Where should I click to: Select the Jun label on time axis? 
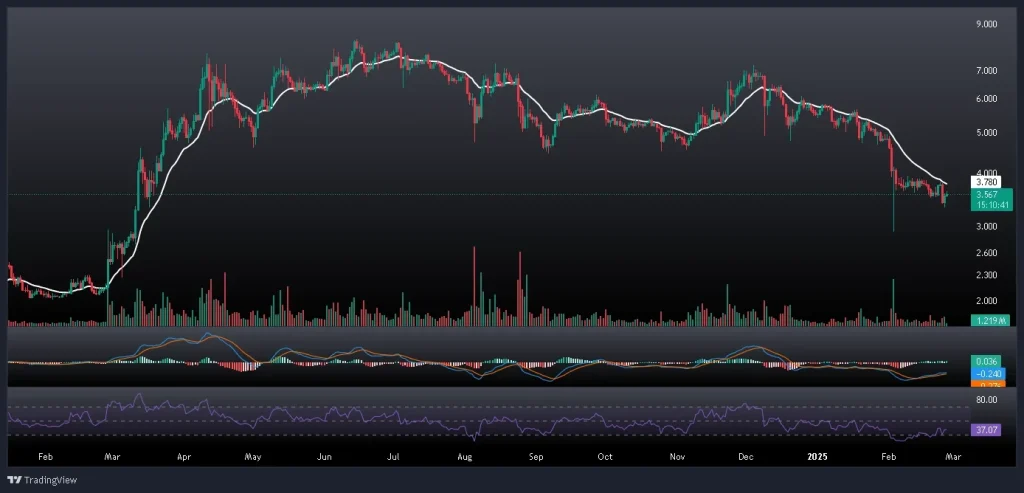pos(323,455)
